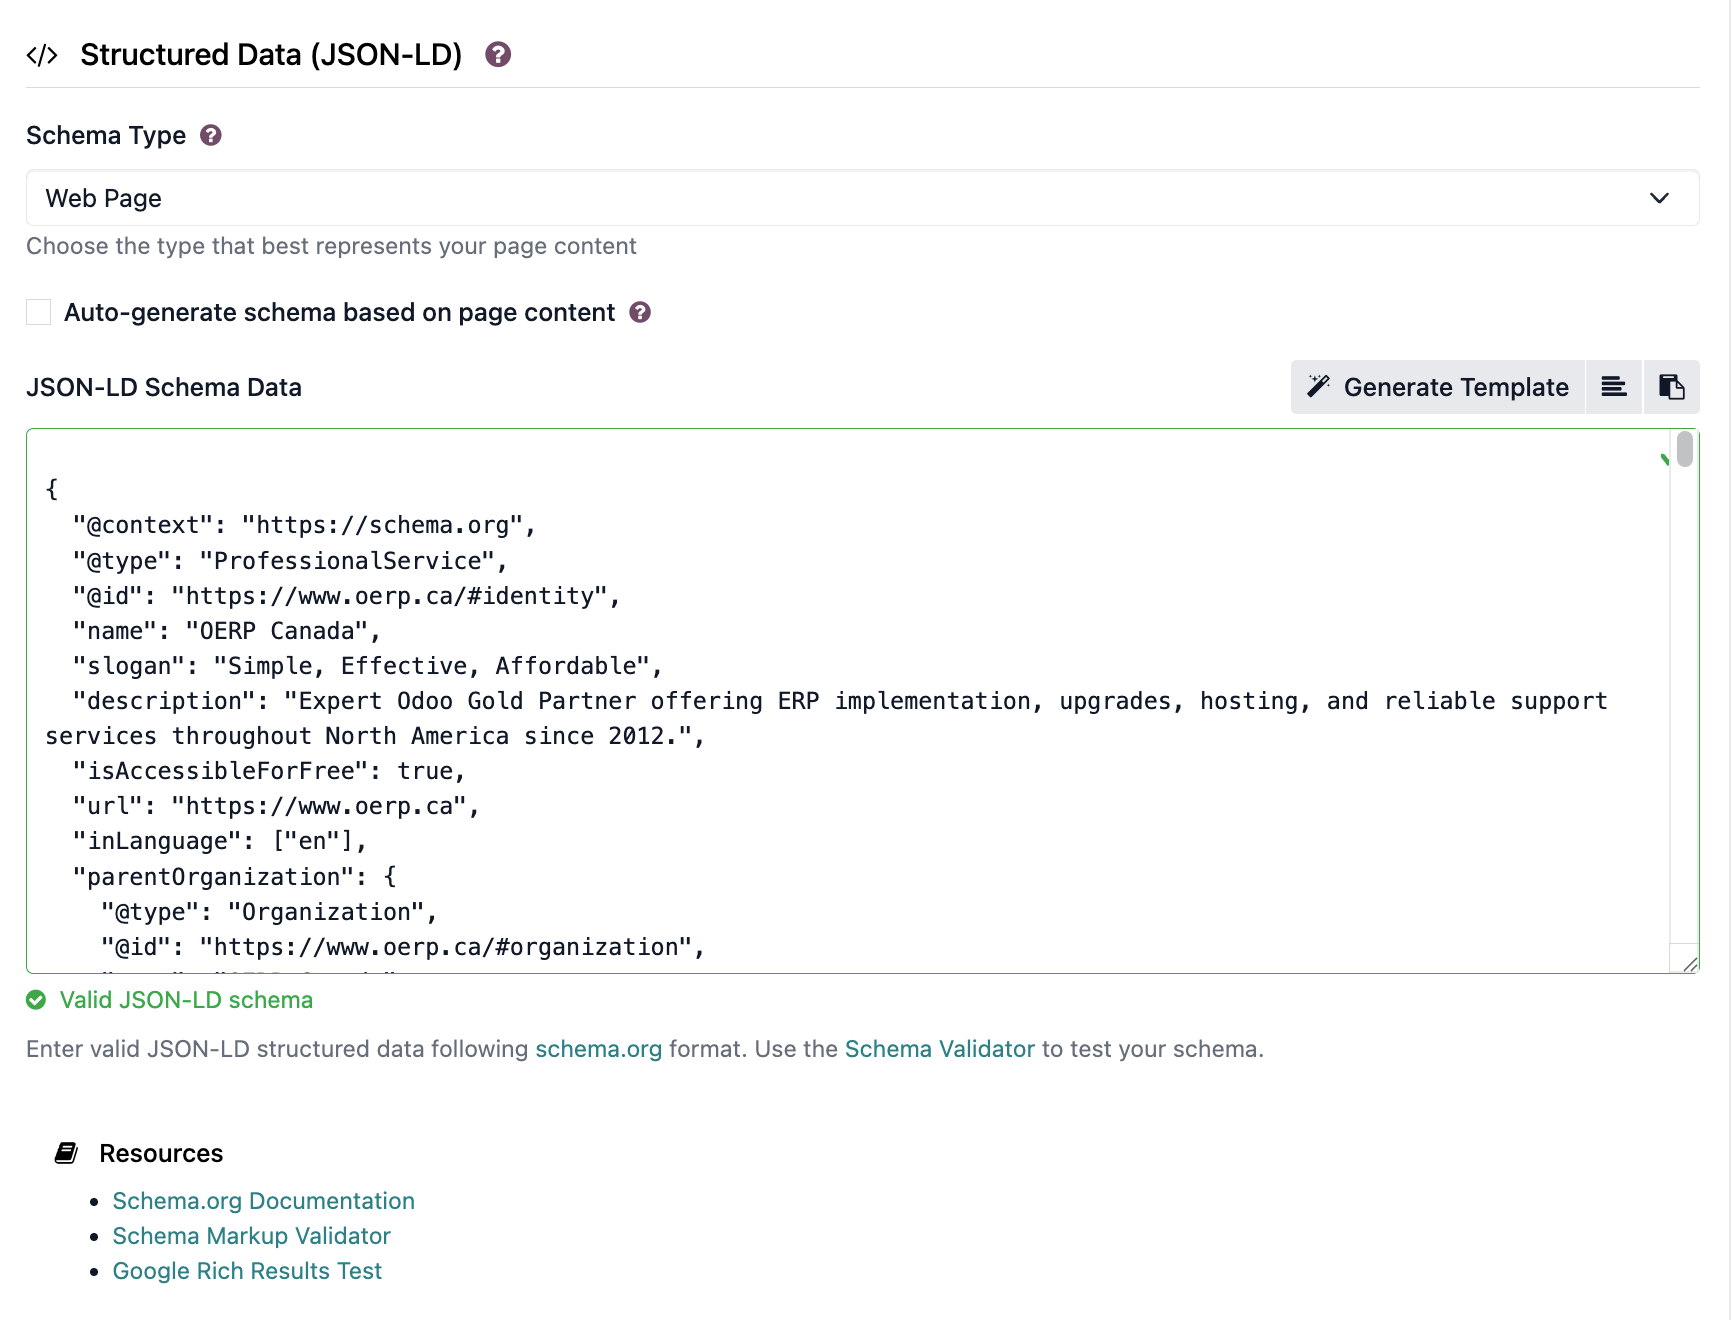Click the code brackets icon in the header
1732x1320 pixels.
click(41, 55)
